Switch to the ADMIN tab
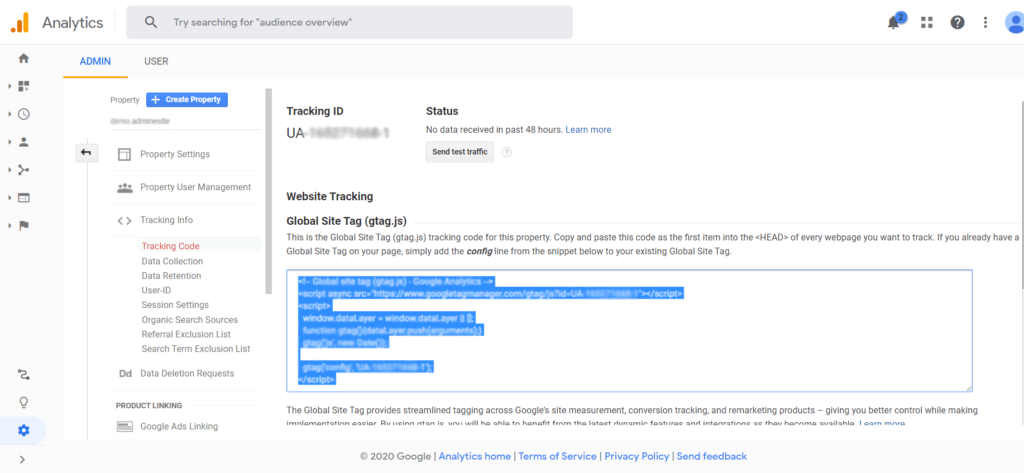This screenshot has height=473, width=1024. click(x=95, y=61)
